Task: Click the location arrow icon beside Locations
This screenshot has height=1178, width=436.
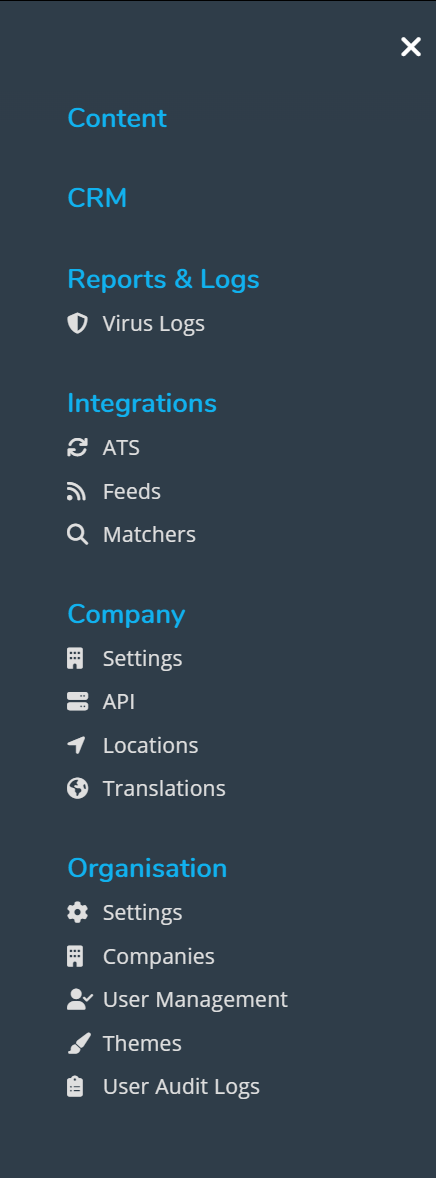Action: pyautogui.click(x=77, y=745)
